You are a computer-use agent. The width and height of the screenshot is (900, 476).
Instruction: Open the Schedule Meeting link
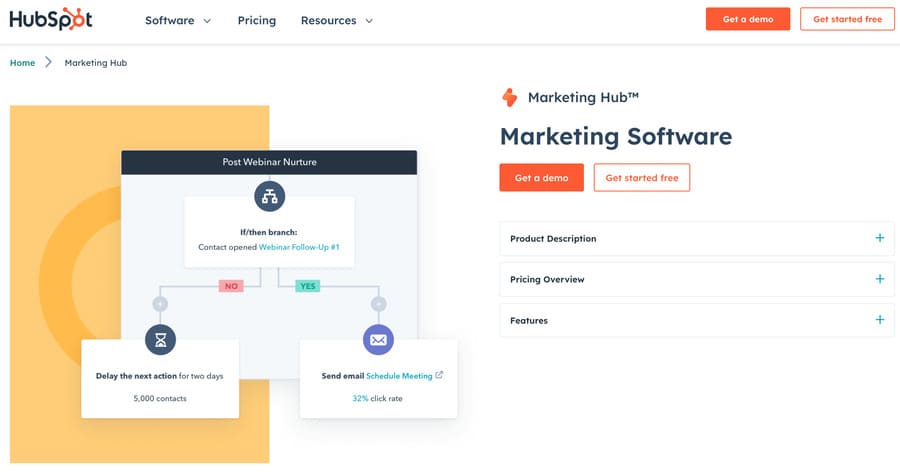(x=399, y=376)
